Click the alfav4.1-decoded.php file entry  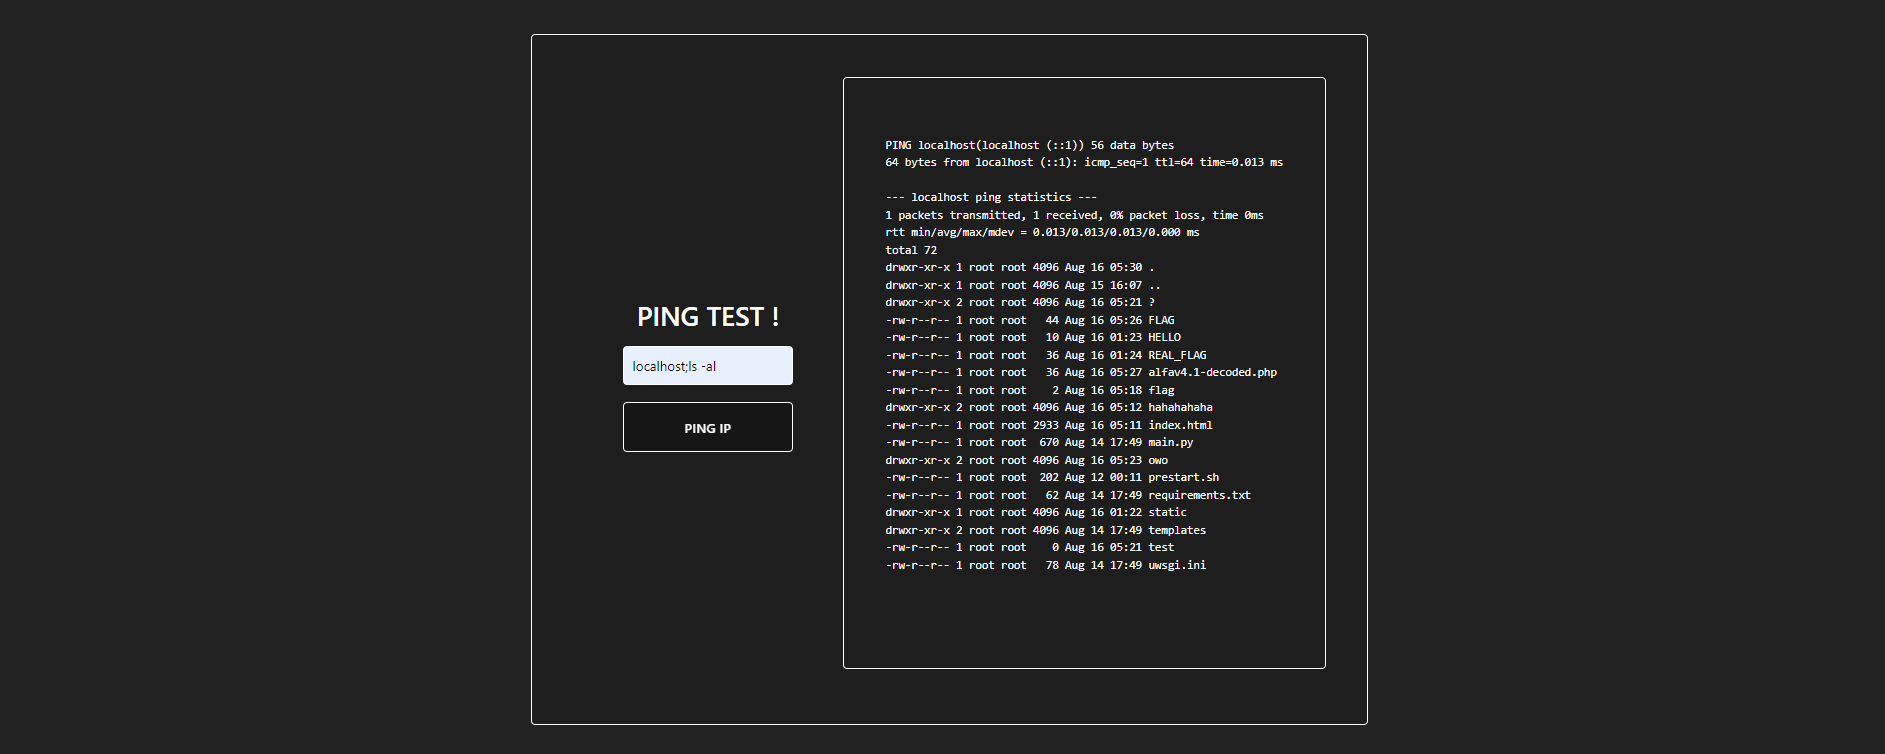1212,372
